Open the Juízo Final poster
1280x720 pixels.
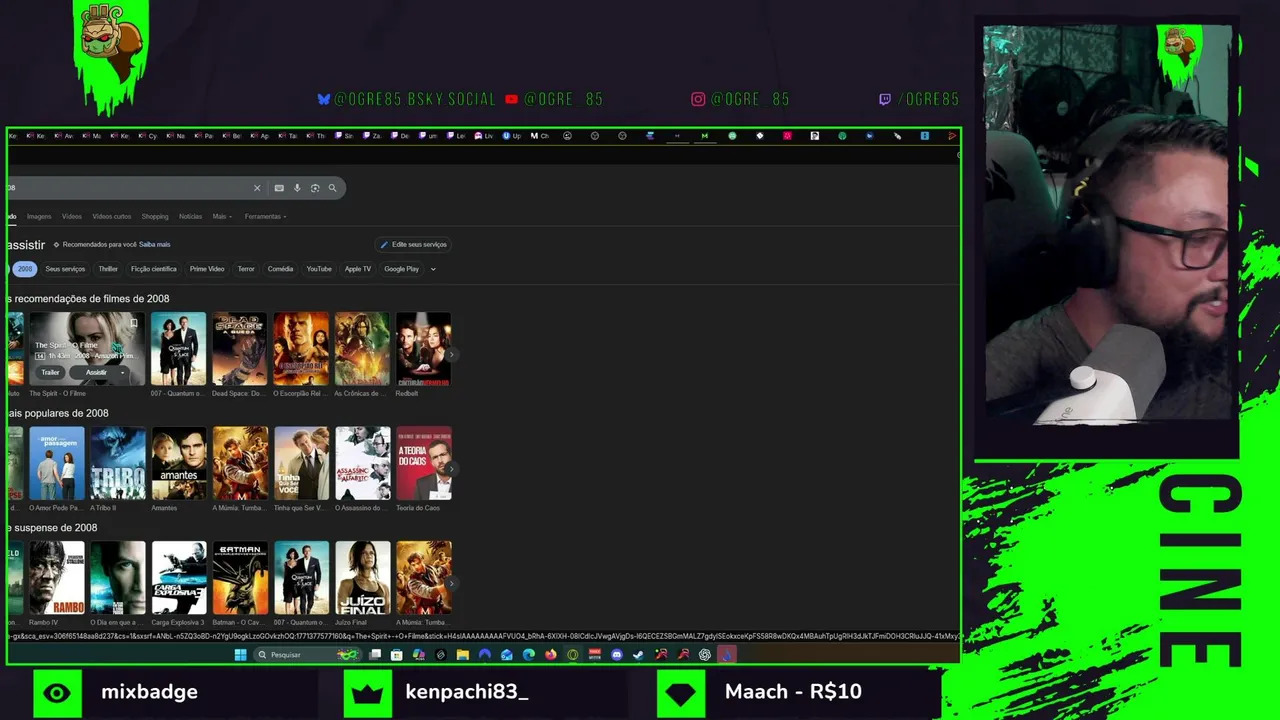[x=363, y=578]
